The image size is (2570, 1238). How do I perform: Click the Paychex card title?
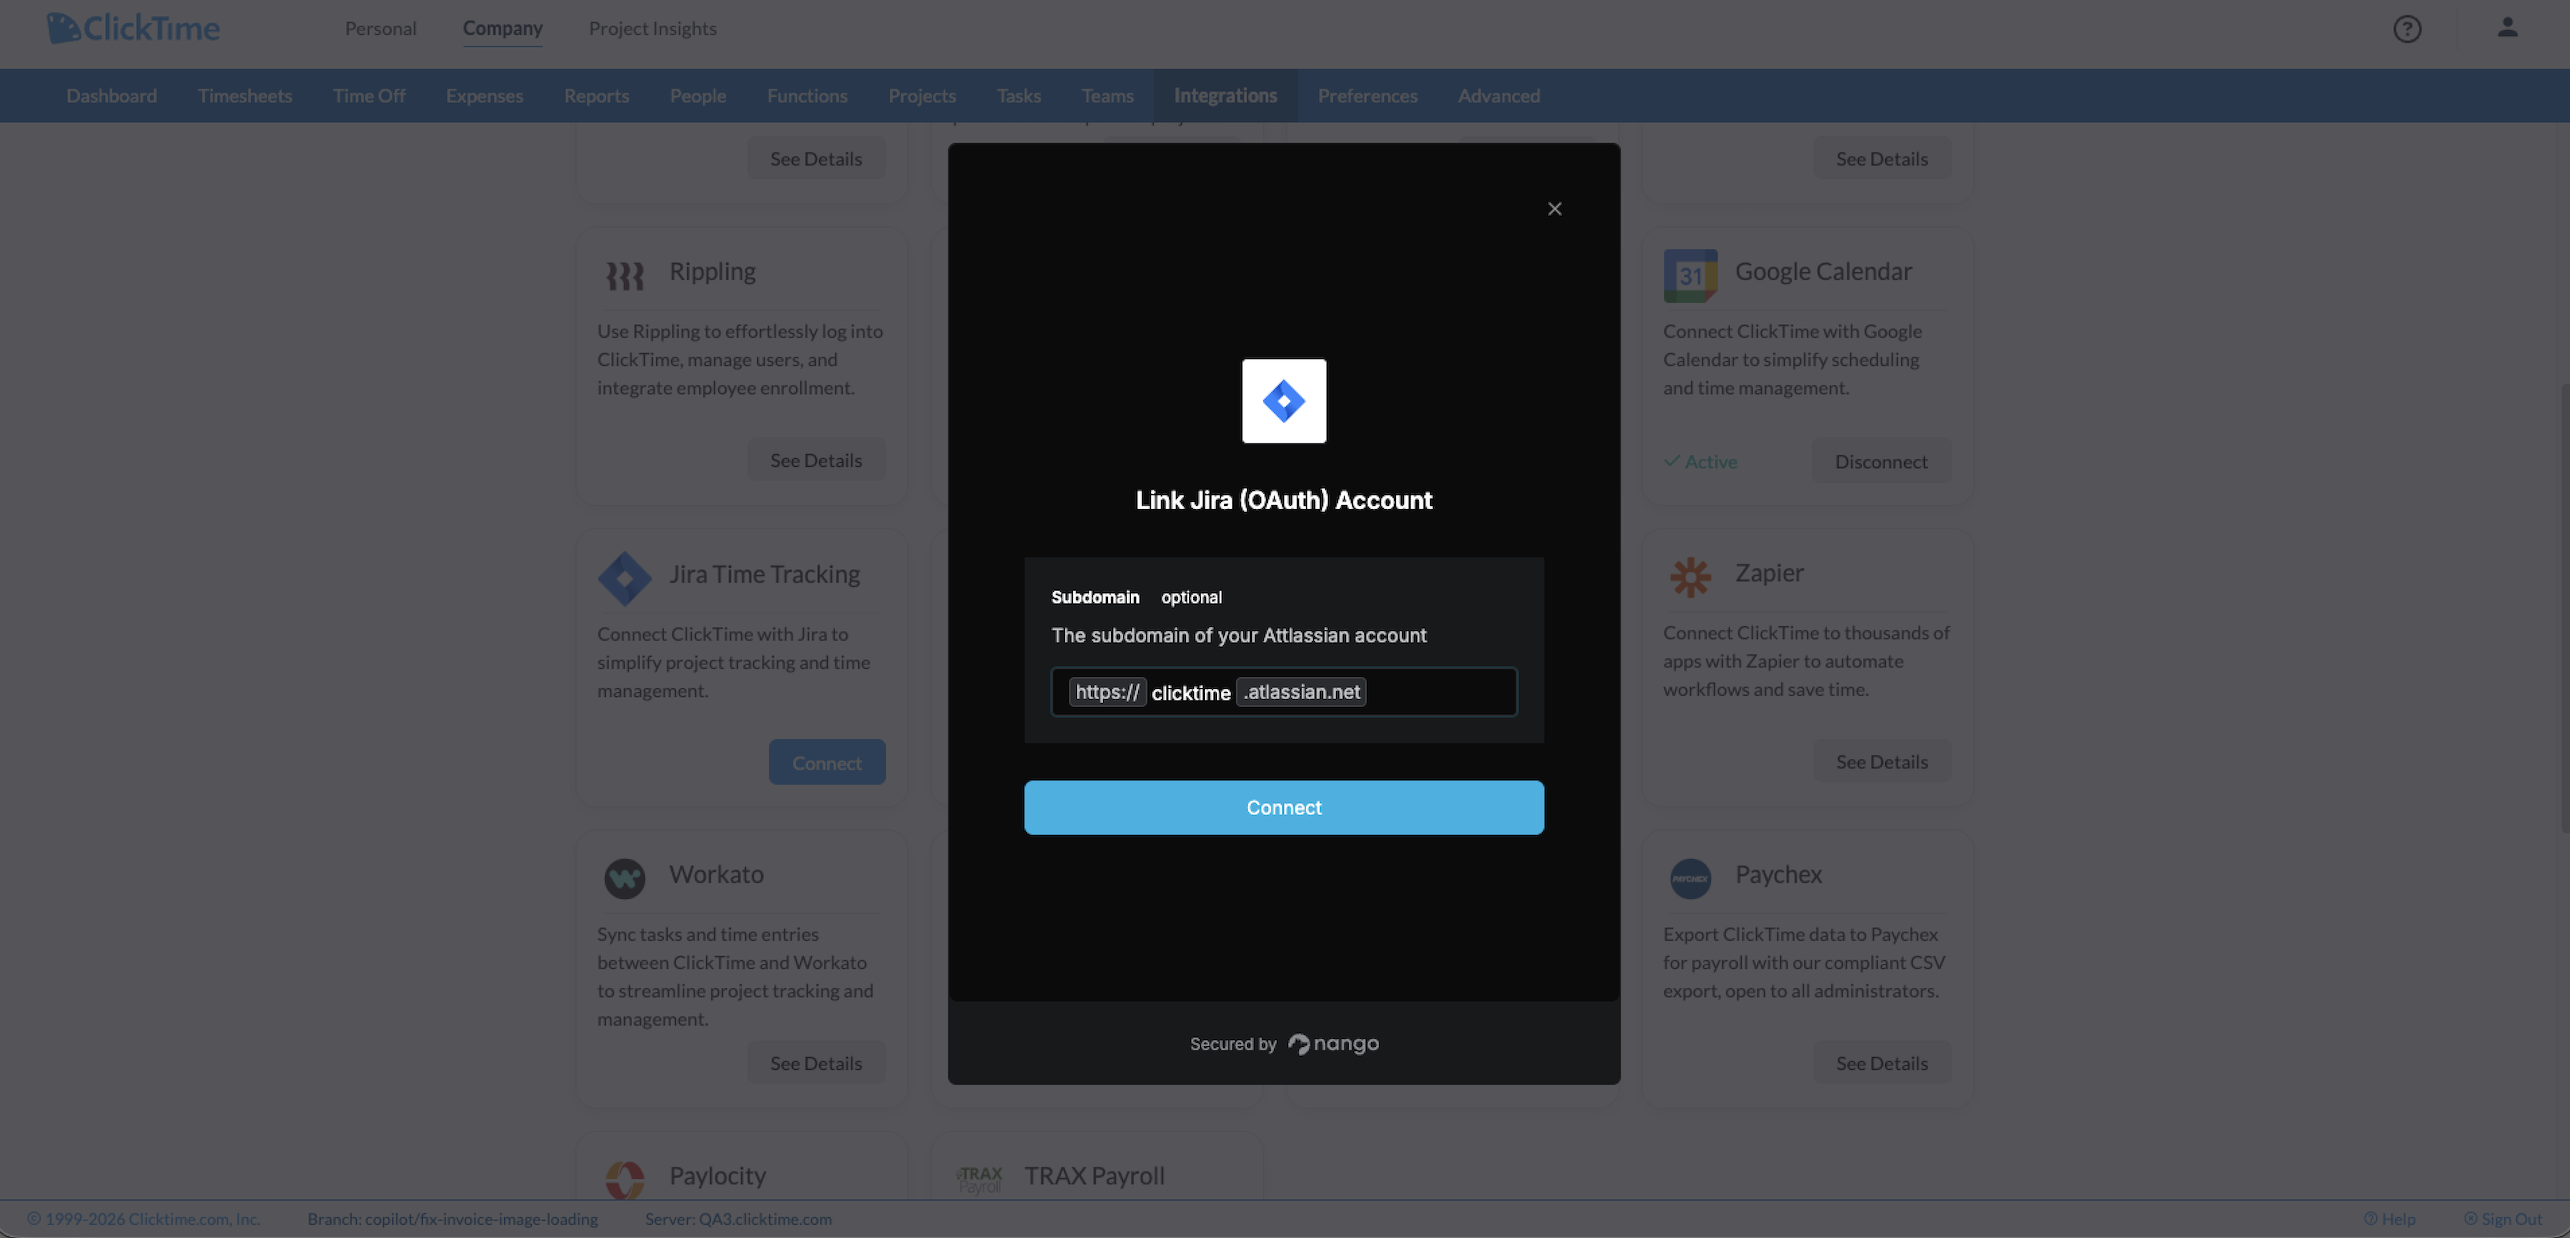pos(1778,874)
